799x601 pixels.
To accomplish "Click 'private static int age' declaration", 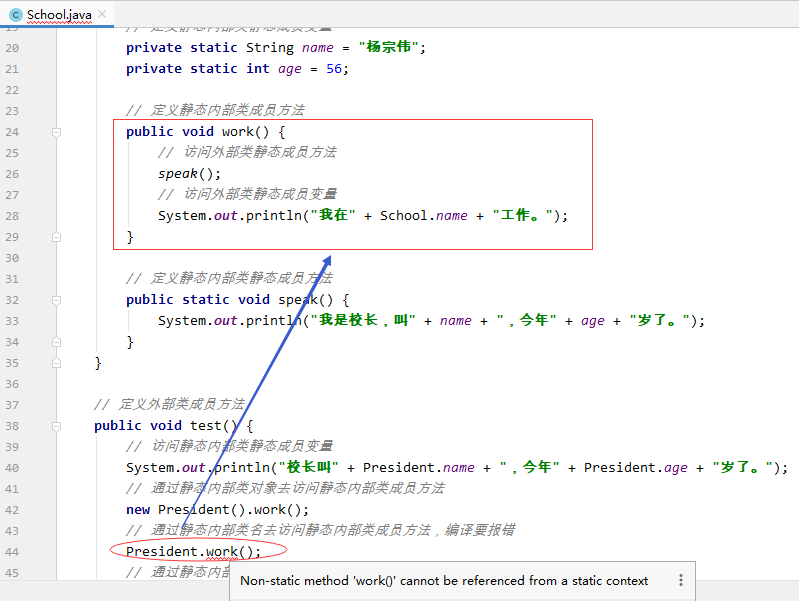I will (x=214, y=69).
